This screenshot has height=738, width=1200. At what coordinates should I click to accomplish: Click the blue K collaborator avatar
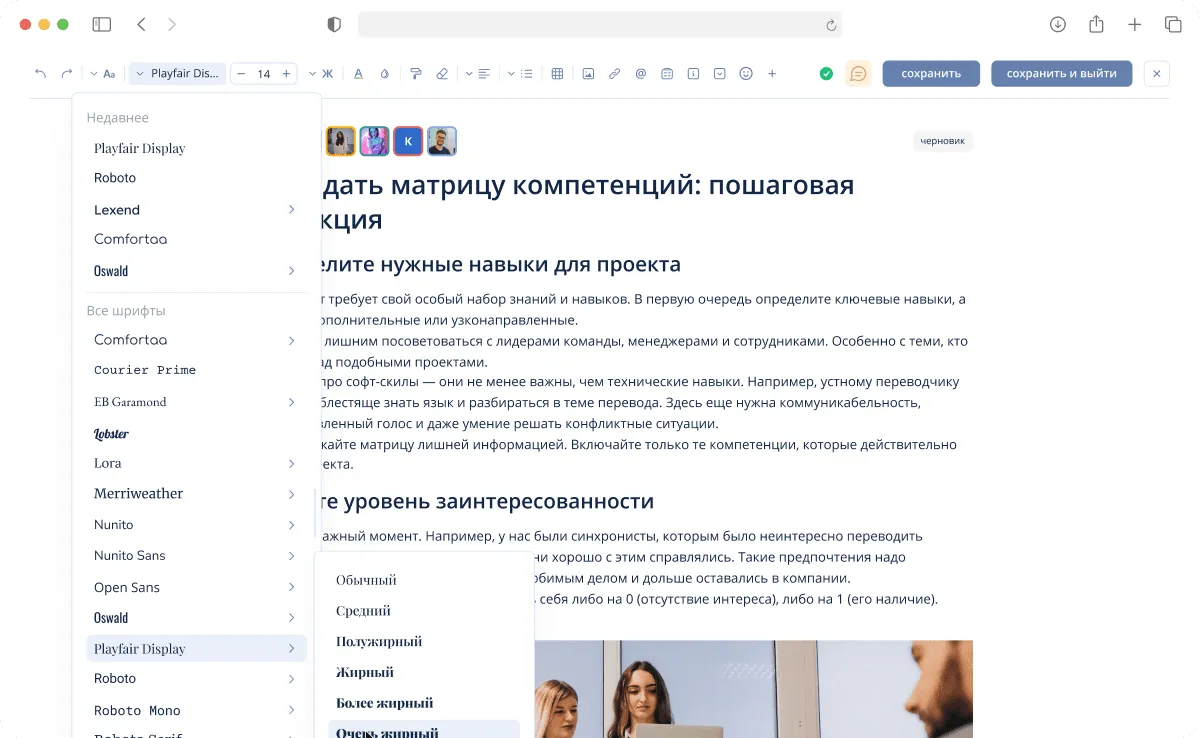(x=408, y=141)
